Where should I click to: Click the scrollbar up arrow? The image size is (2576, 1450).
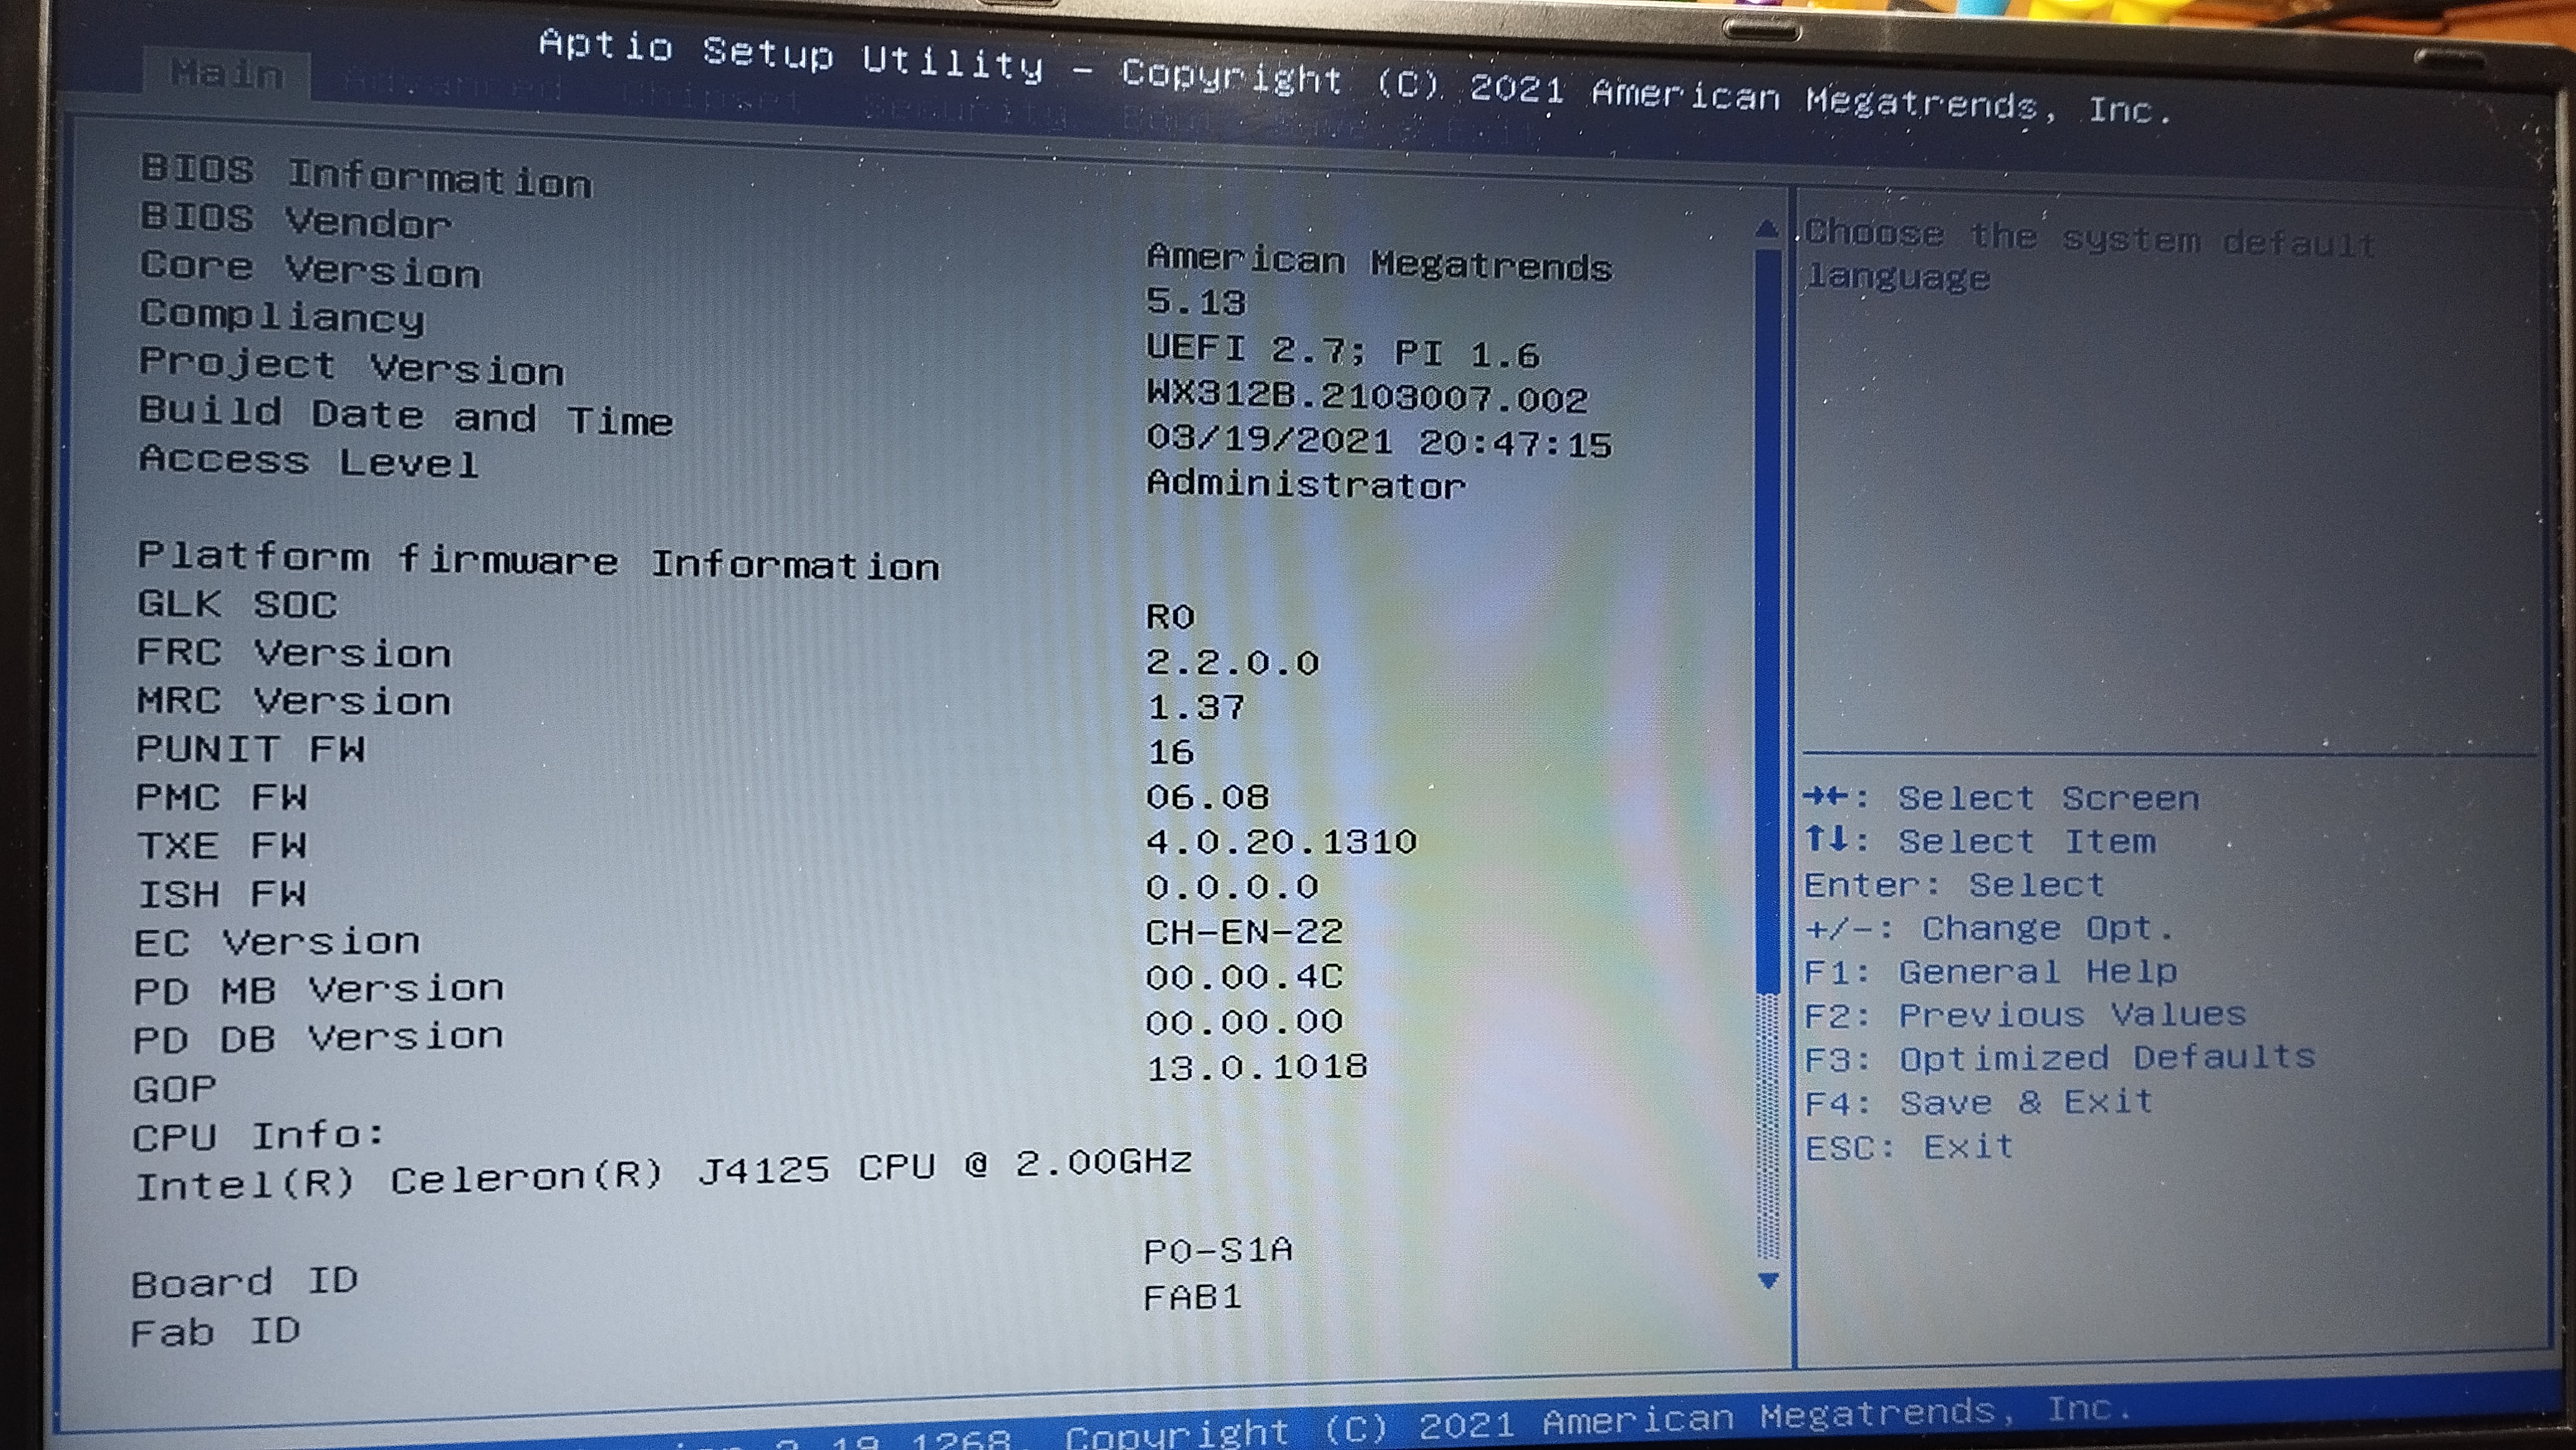coord(1766,229)
